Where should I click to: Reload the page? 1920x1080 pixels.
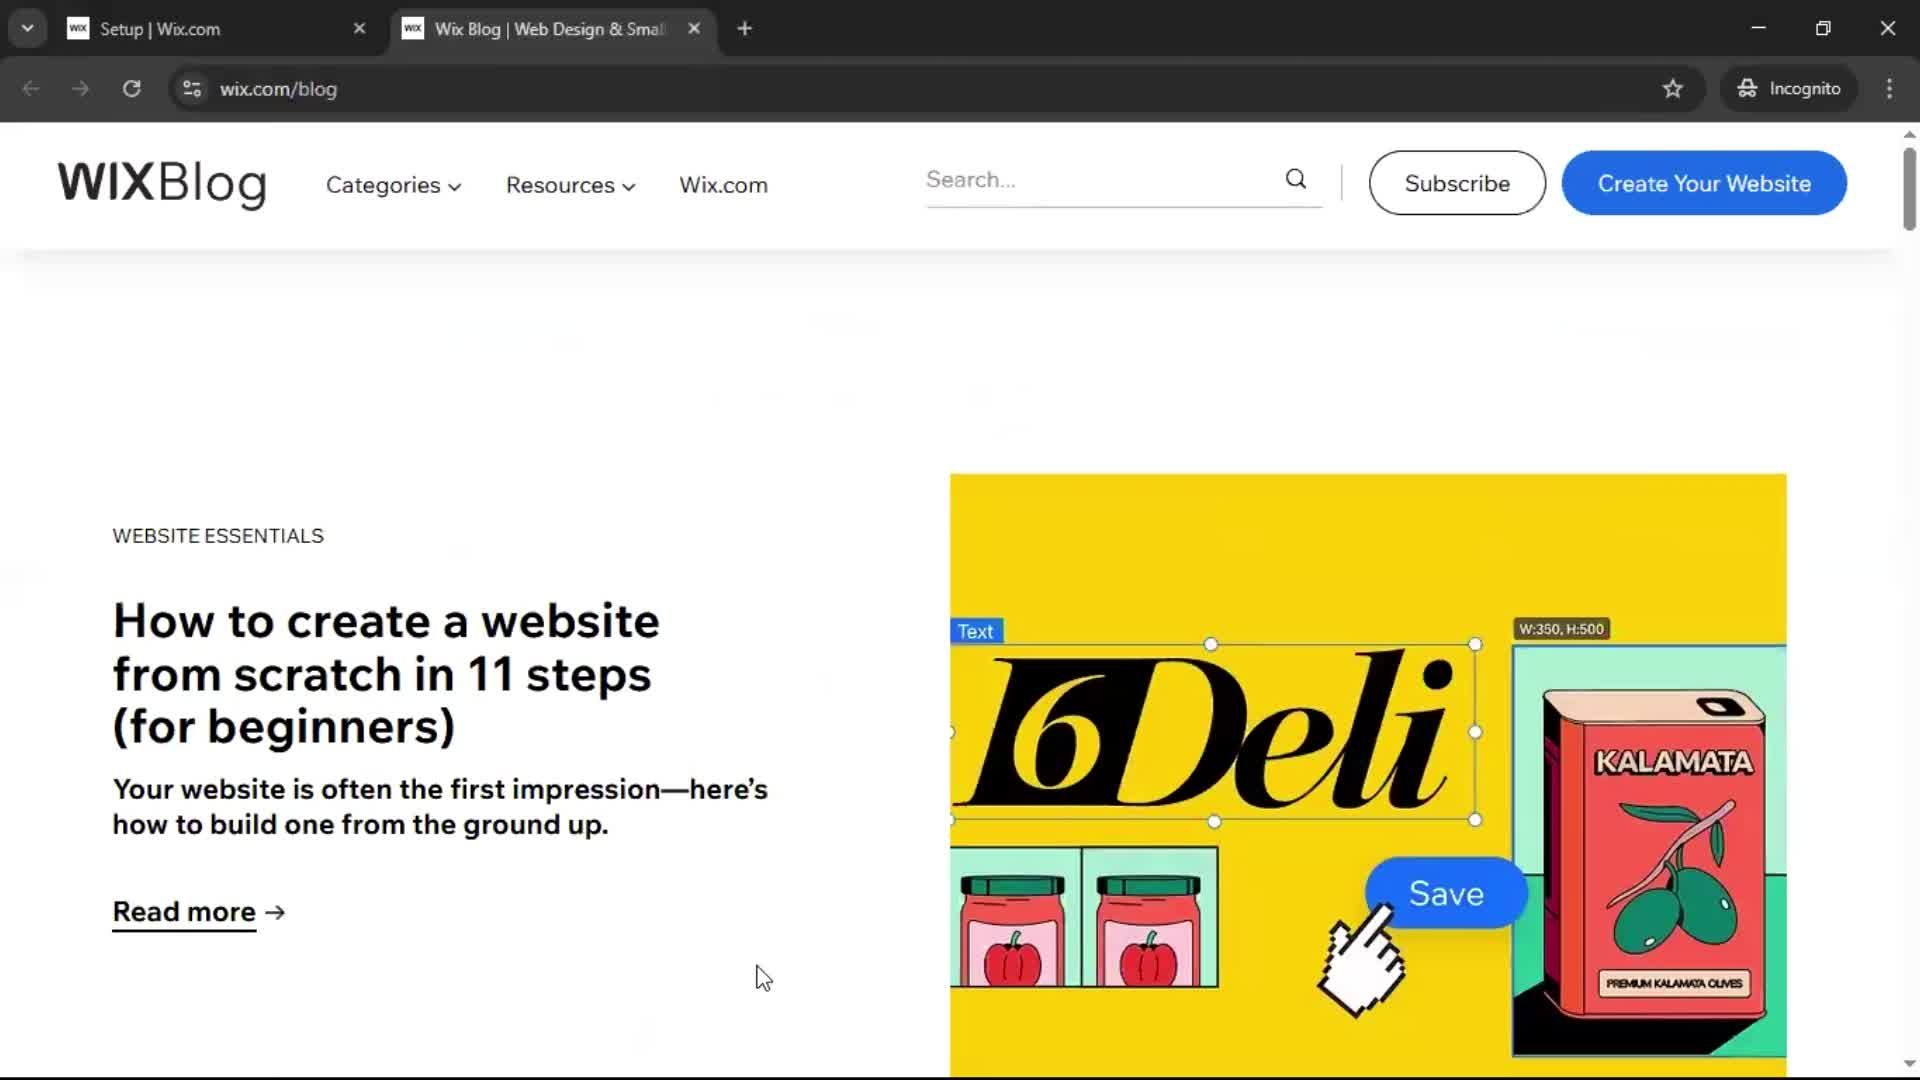pos(131,89)
